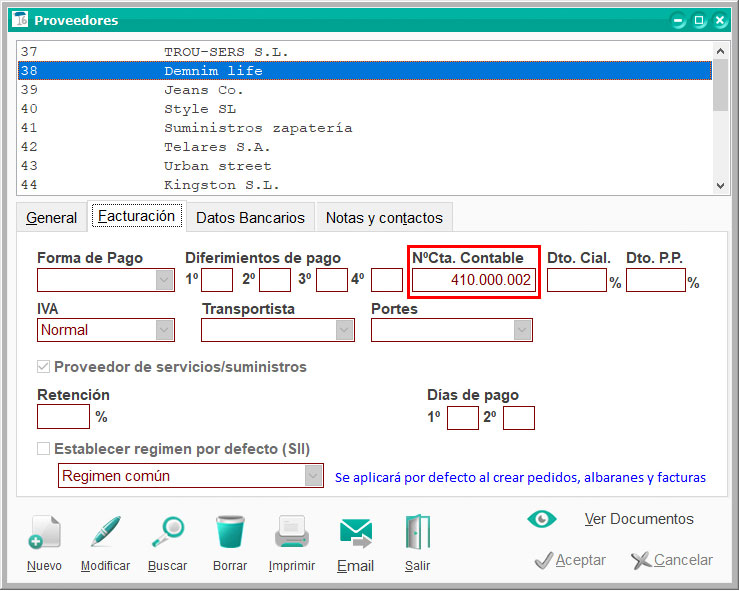Click the Salir door icon
The width and height of the screenshot is (739, 591).
pyautogui.click(x=418, y=532)
